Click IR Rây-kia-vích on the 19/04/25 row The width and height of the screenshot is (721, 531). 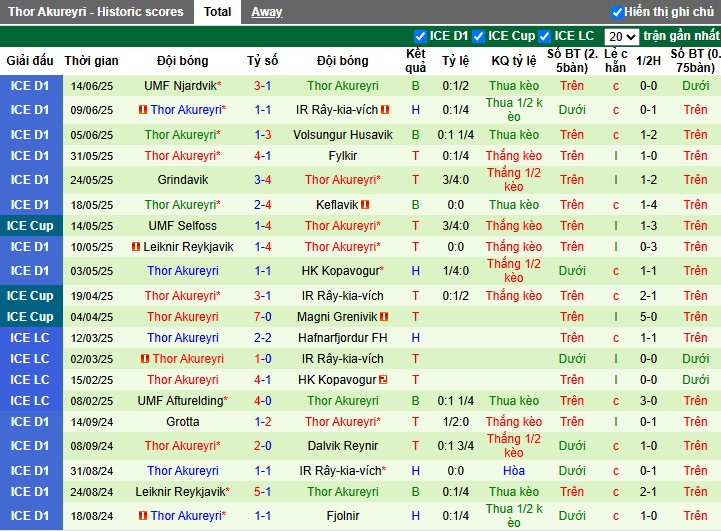(x=343, y=296)
